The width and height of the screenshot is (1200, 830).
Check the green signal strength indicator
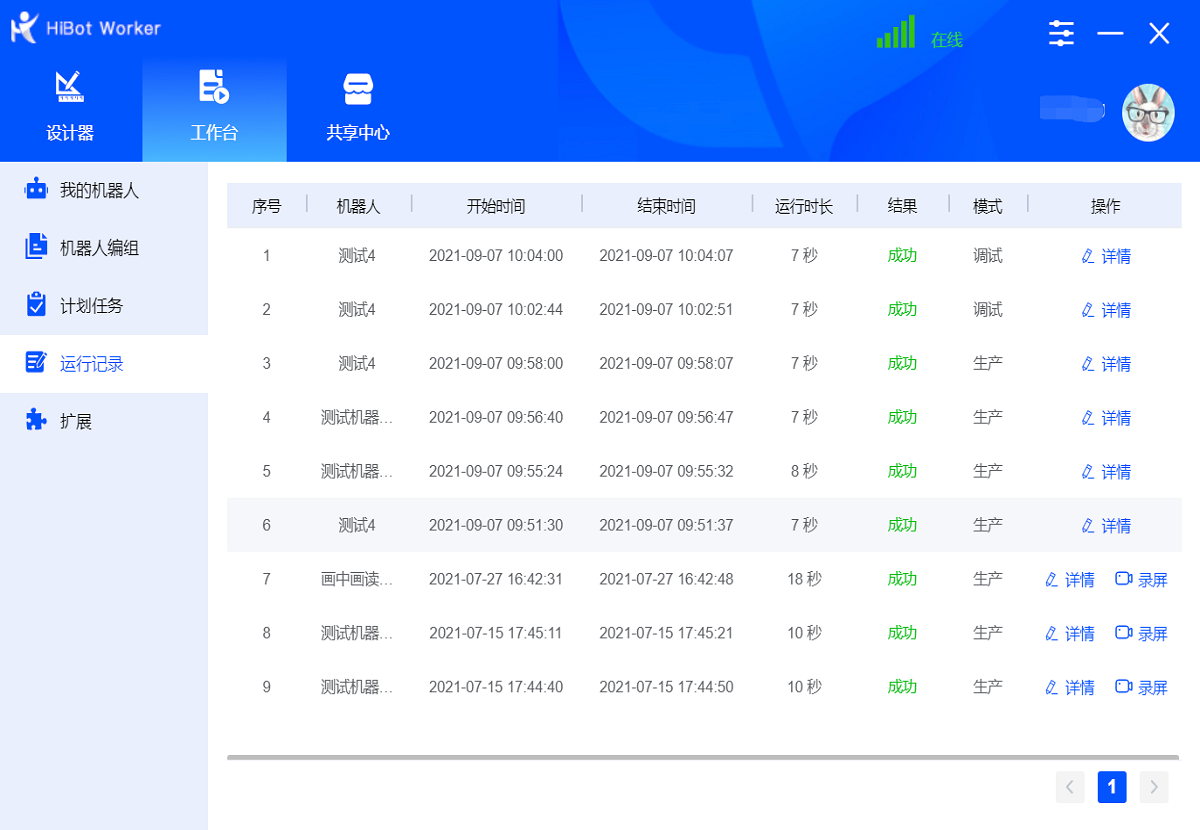coord(895,34)
